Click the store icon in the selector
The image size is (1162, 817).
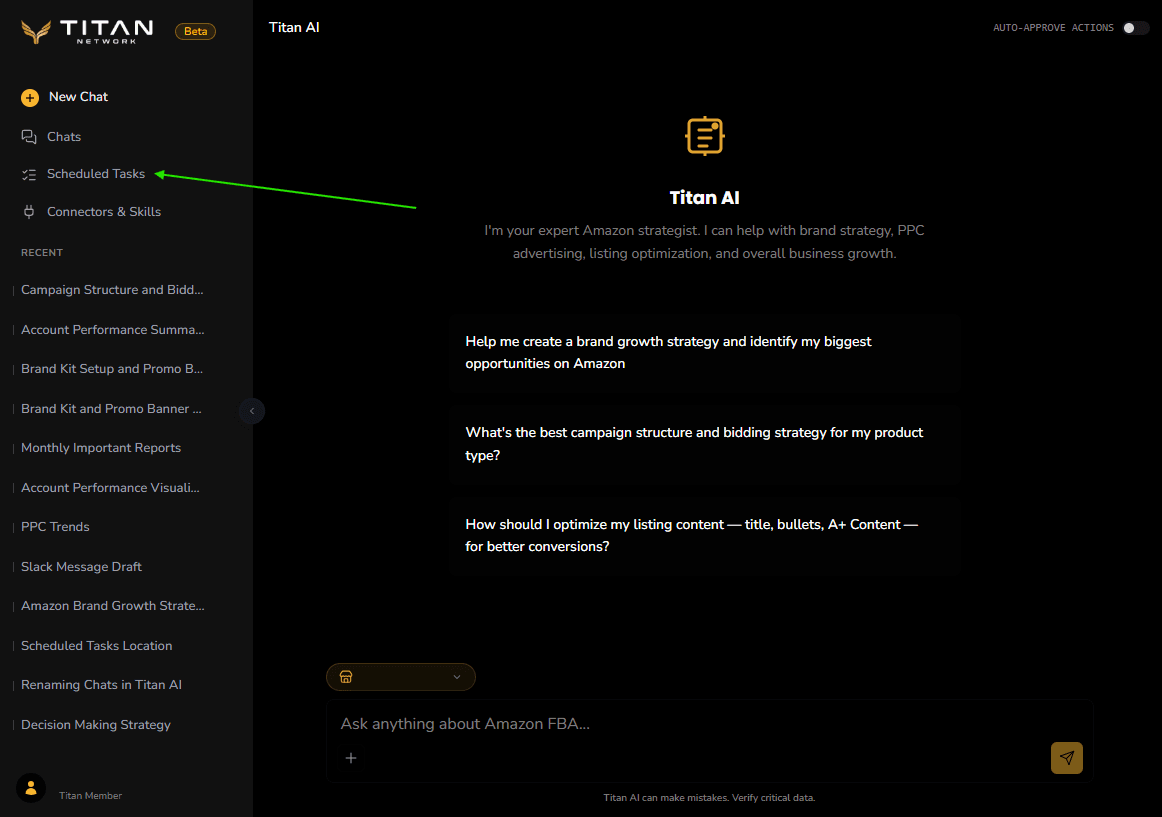346,677
